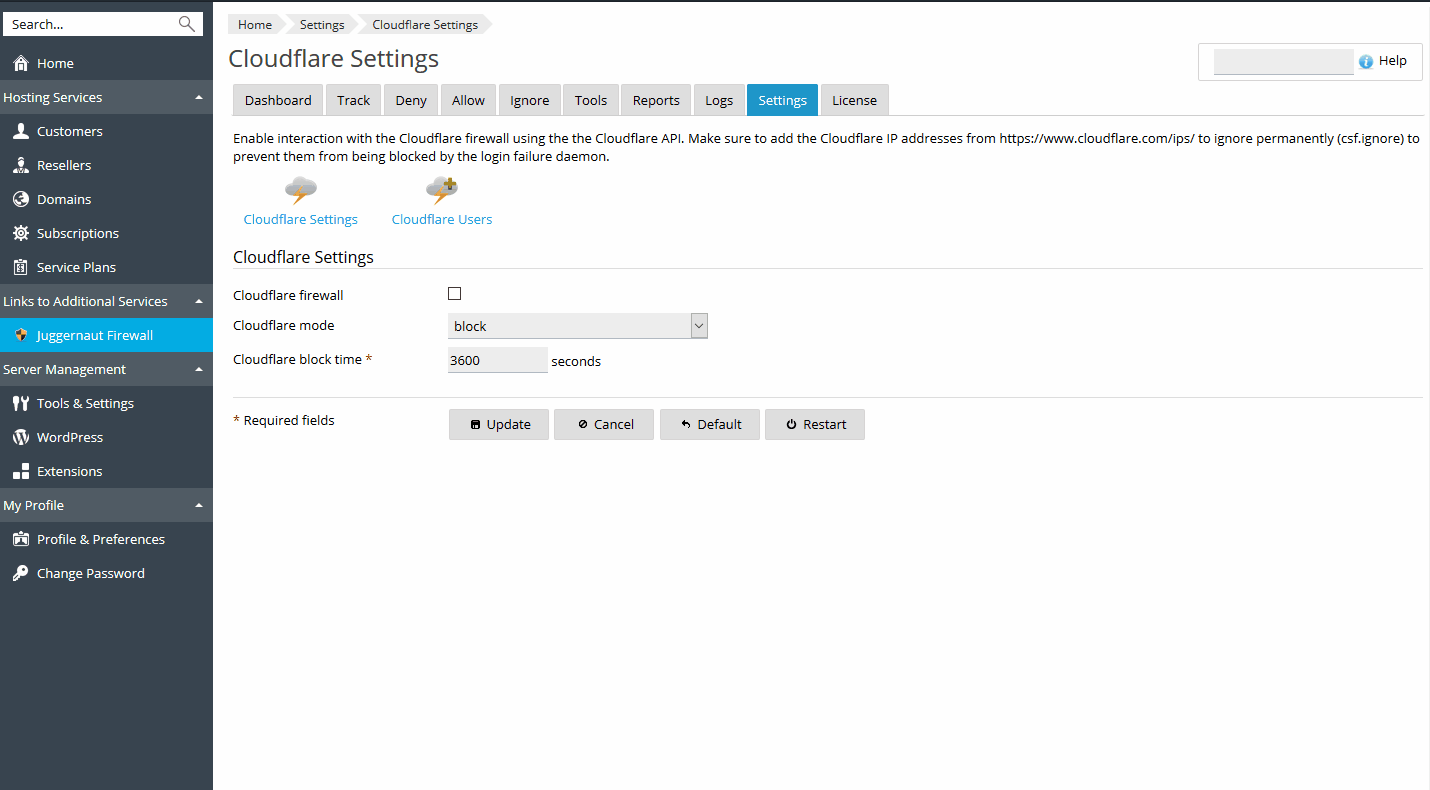Switch to the Dashboard tab
Viewport: 1430px width, 790px height.
[278, 100]
